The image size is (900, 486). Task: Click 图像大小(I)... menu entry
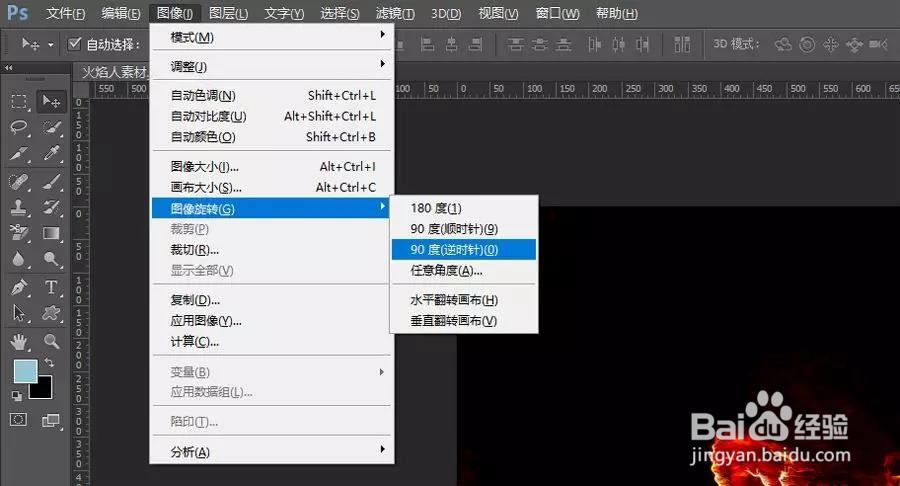tap(271, 167)
